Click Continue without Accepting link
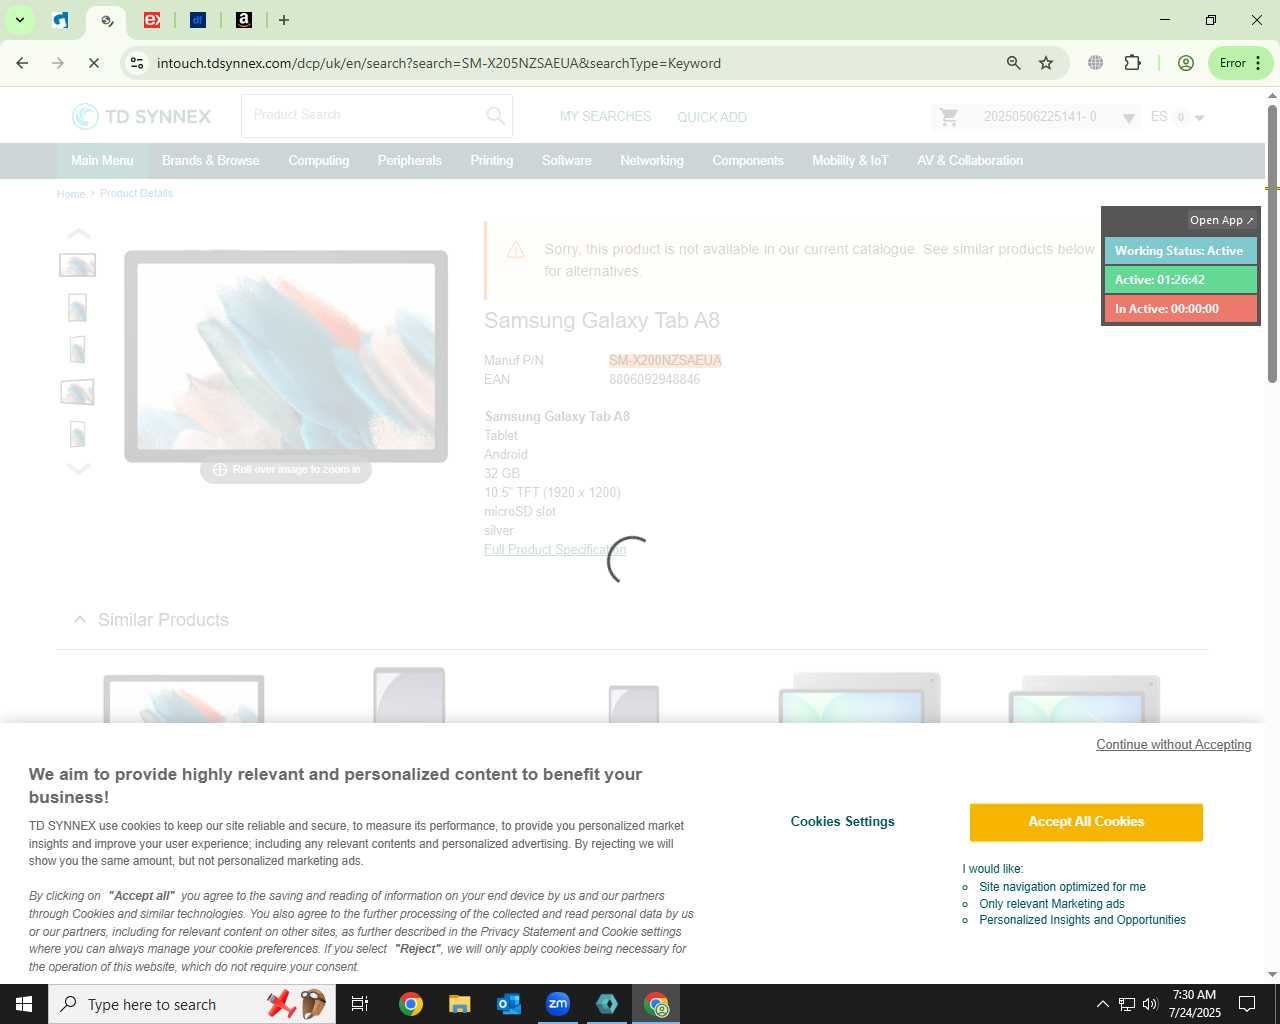 pyautogui.click(x=1174, y=745)
